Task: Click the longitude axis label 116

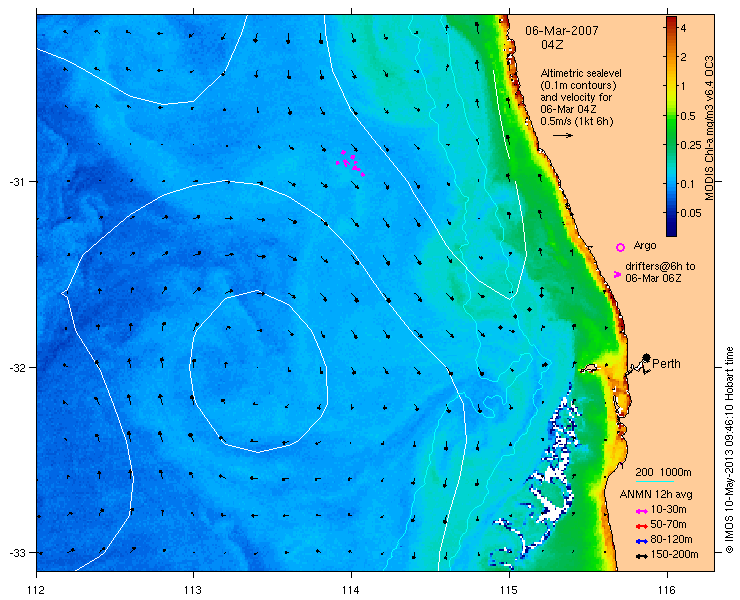Action: [x=667, y=590]
